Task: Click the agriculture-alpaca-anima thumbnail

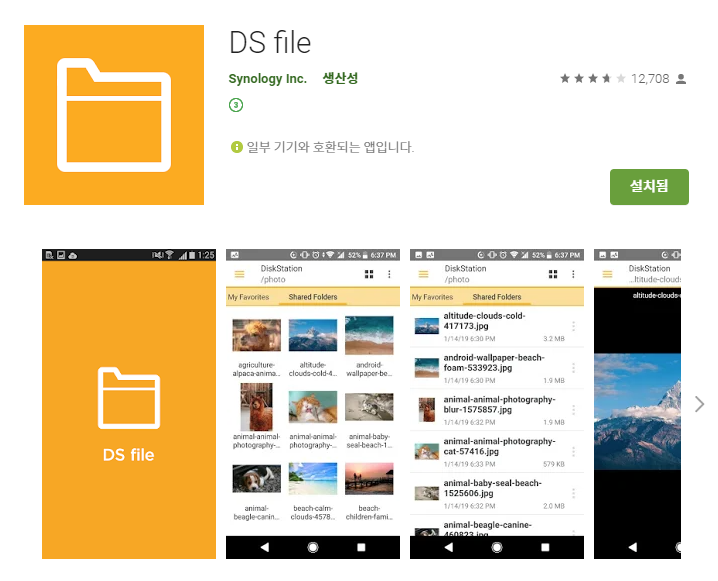Action: (x=256, y=335)
